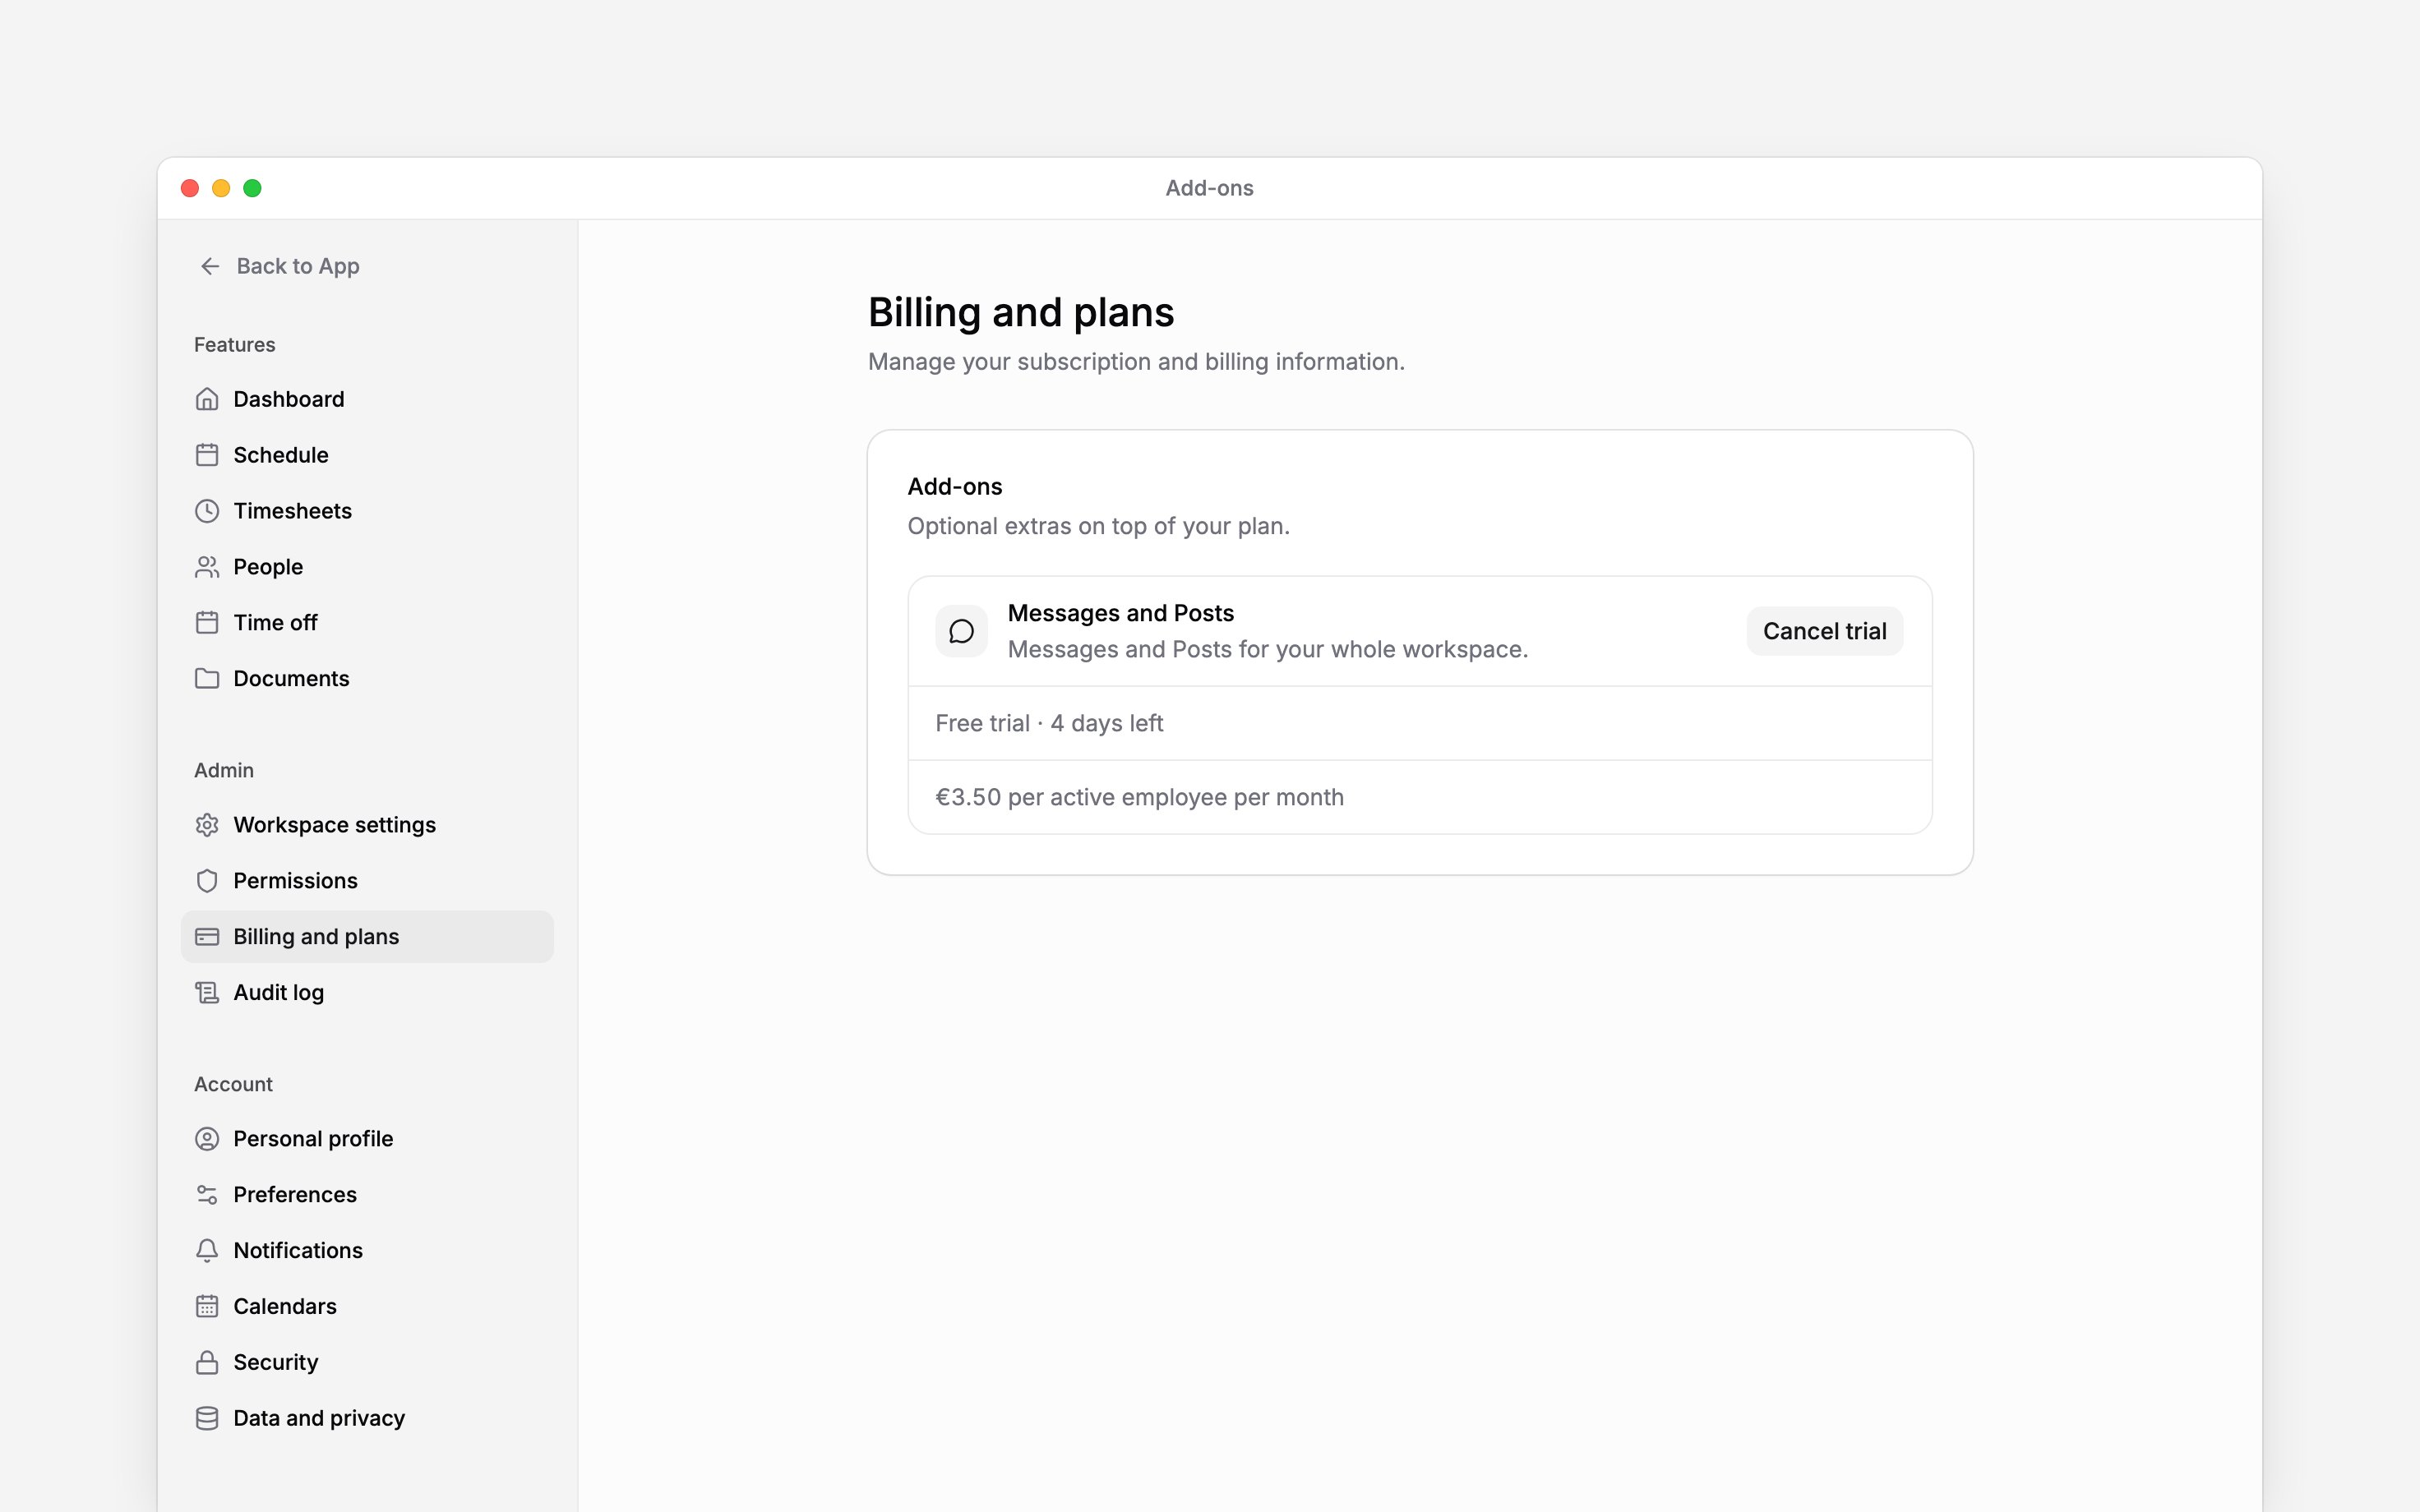Click the Notifications bell icon
The image size is (2420, 1512).
click(207, 1251)
